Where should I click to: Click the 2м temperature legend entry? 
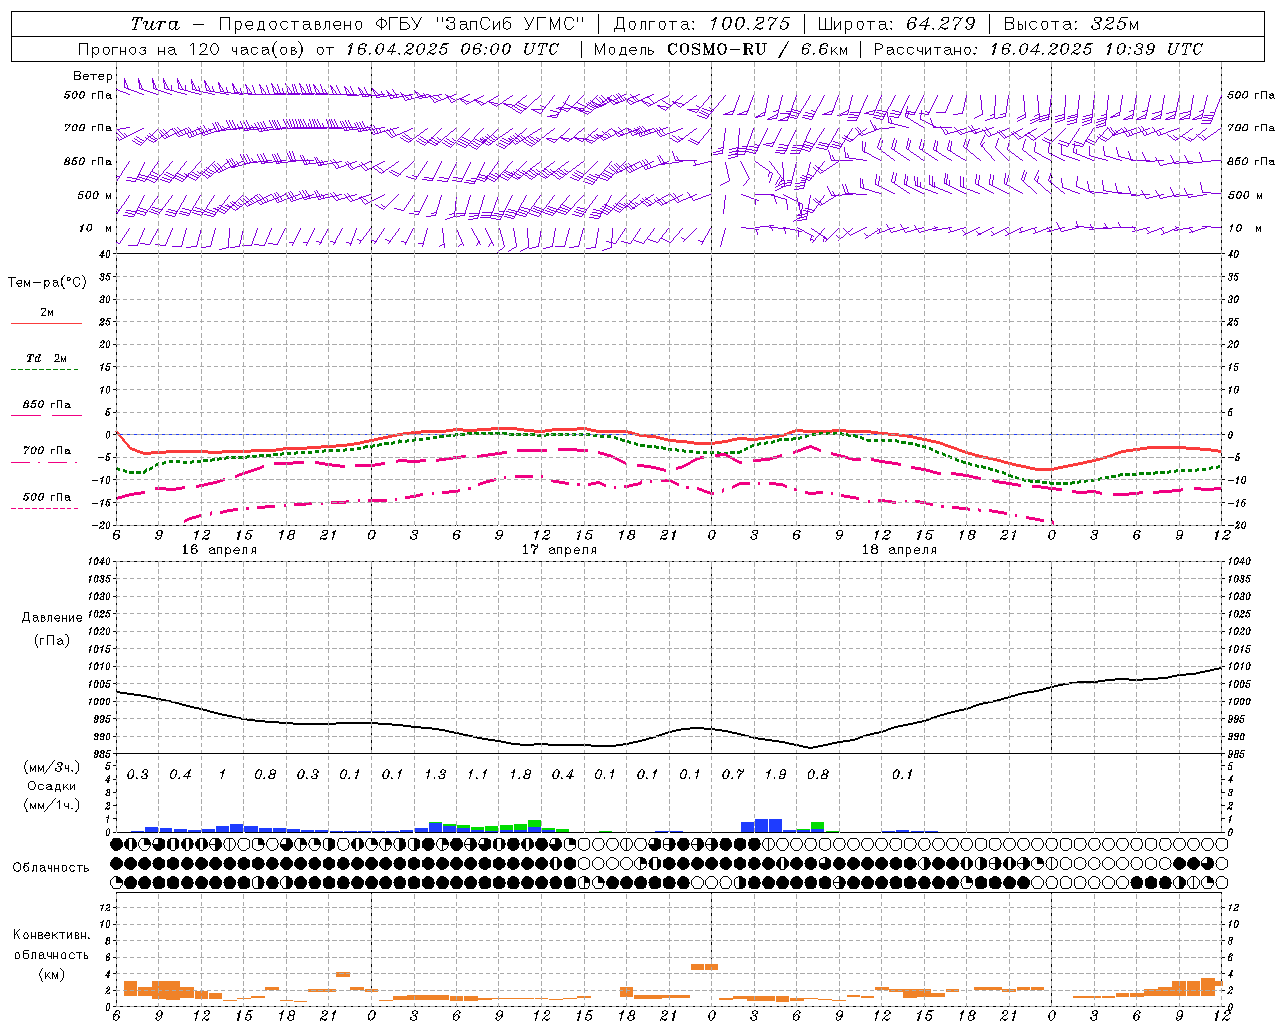[46, 313]
